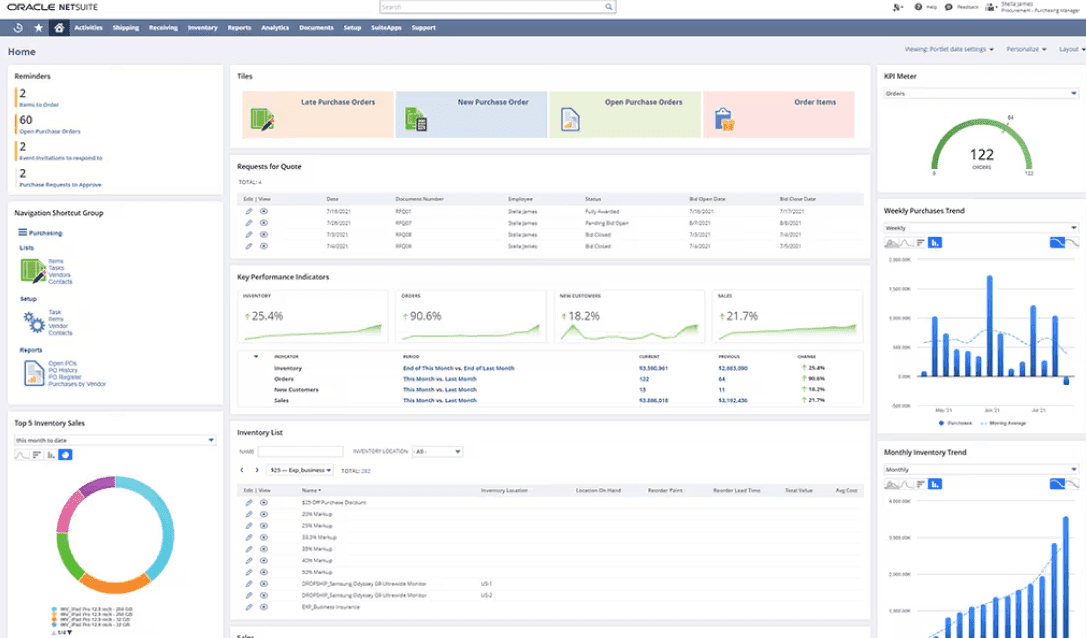Click the search magnifier icon
1086x638 pixels.
coord(608,7)
